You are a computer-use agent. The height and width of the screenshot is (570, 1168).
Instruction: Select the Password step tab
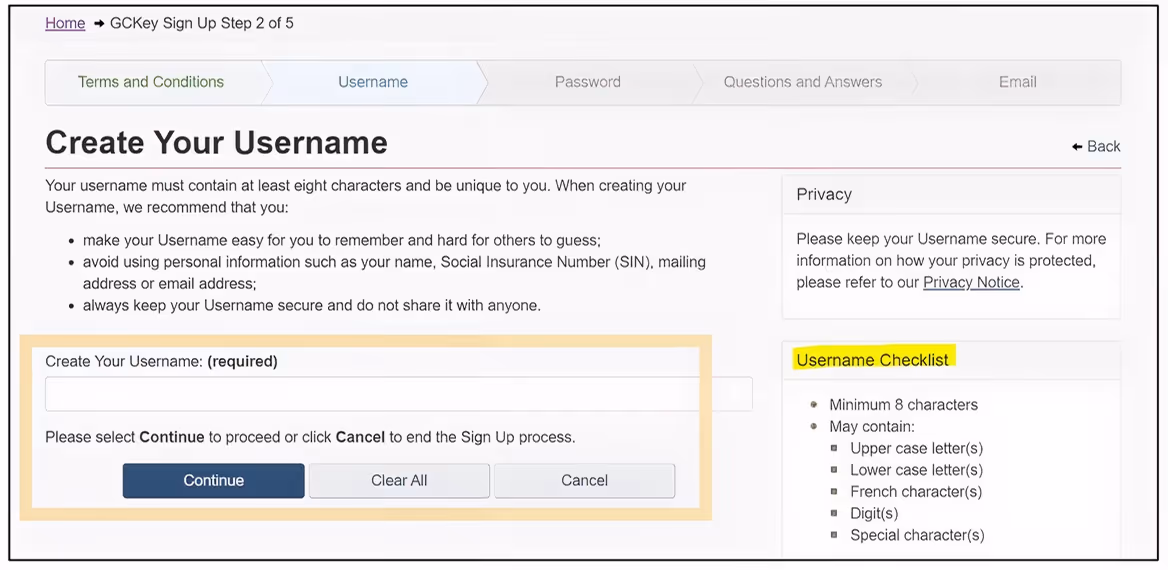tap(587, 82)
